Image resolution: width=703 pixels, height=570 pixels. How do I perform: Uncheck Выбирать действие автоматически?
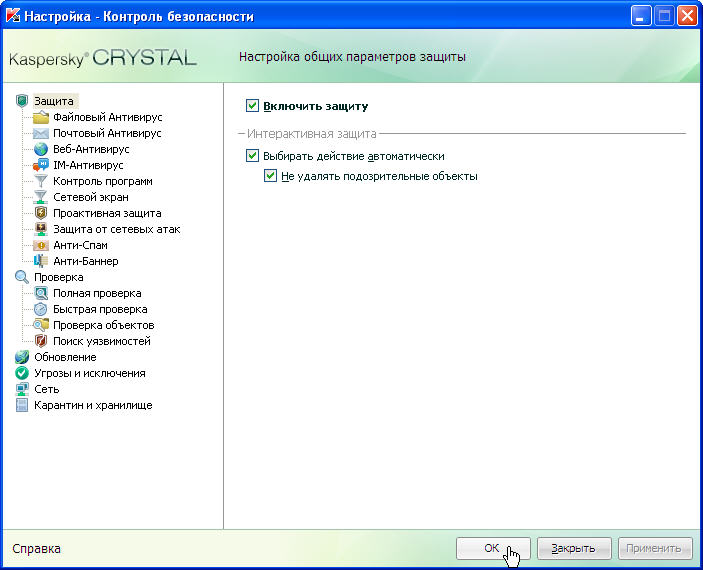coord(252,156)
